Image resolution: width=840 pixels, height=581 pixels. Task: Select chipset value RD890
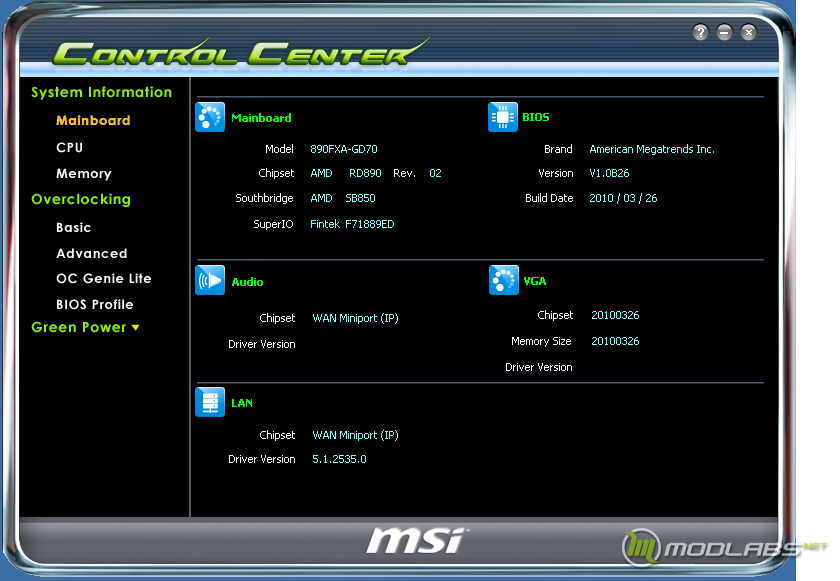point(365,173)
